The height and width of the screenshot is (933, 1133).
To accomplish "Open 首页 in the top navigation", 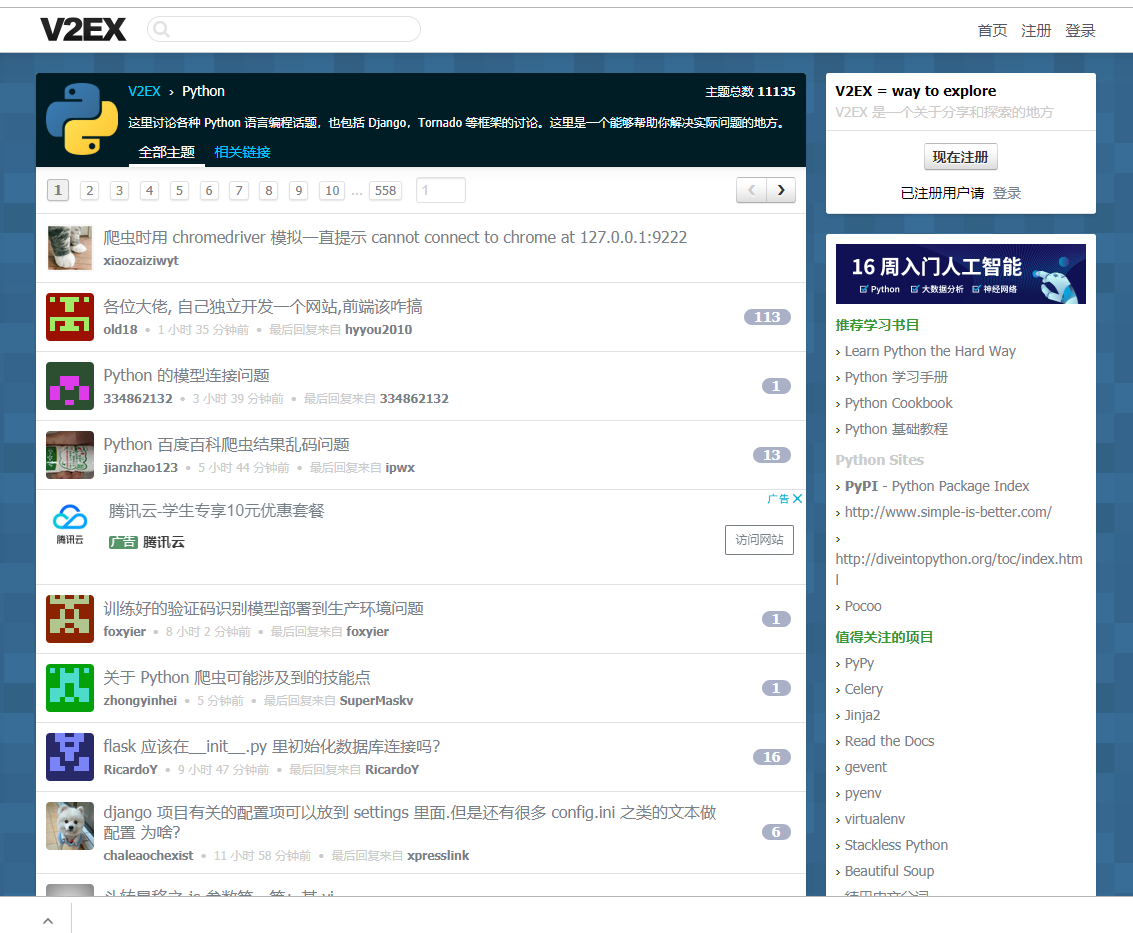I will [x=992, y=30].
